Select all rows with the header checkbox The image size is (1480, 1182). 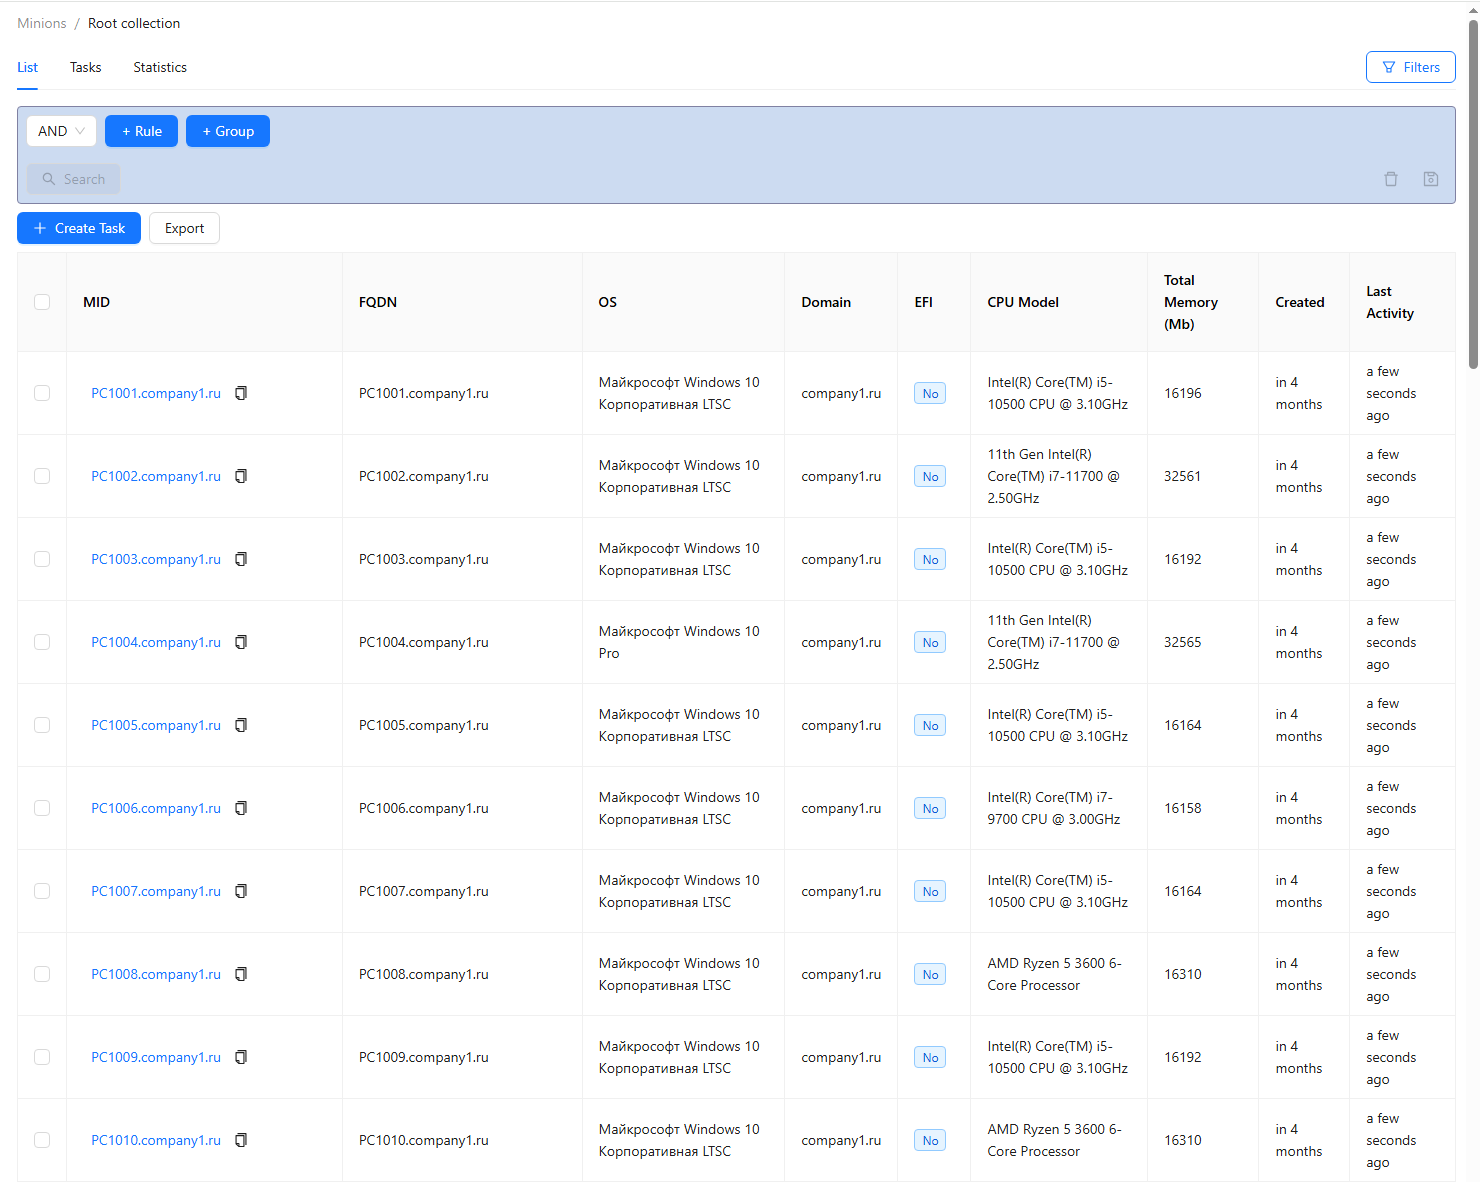pyautogui.click(x=42, y=302)
